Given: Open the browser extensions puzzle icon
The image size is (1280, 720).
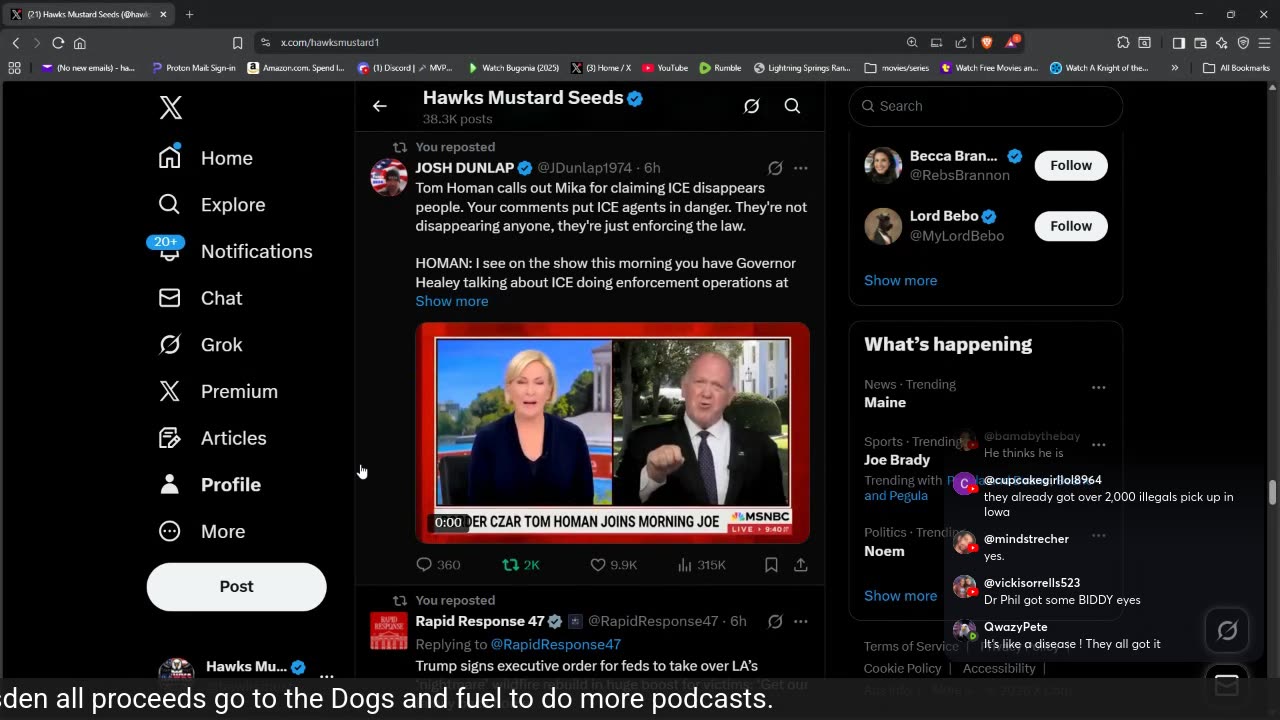Looking at the screenshot, I should point(1123,43).
